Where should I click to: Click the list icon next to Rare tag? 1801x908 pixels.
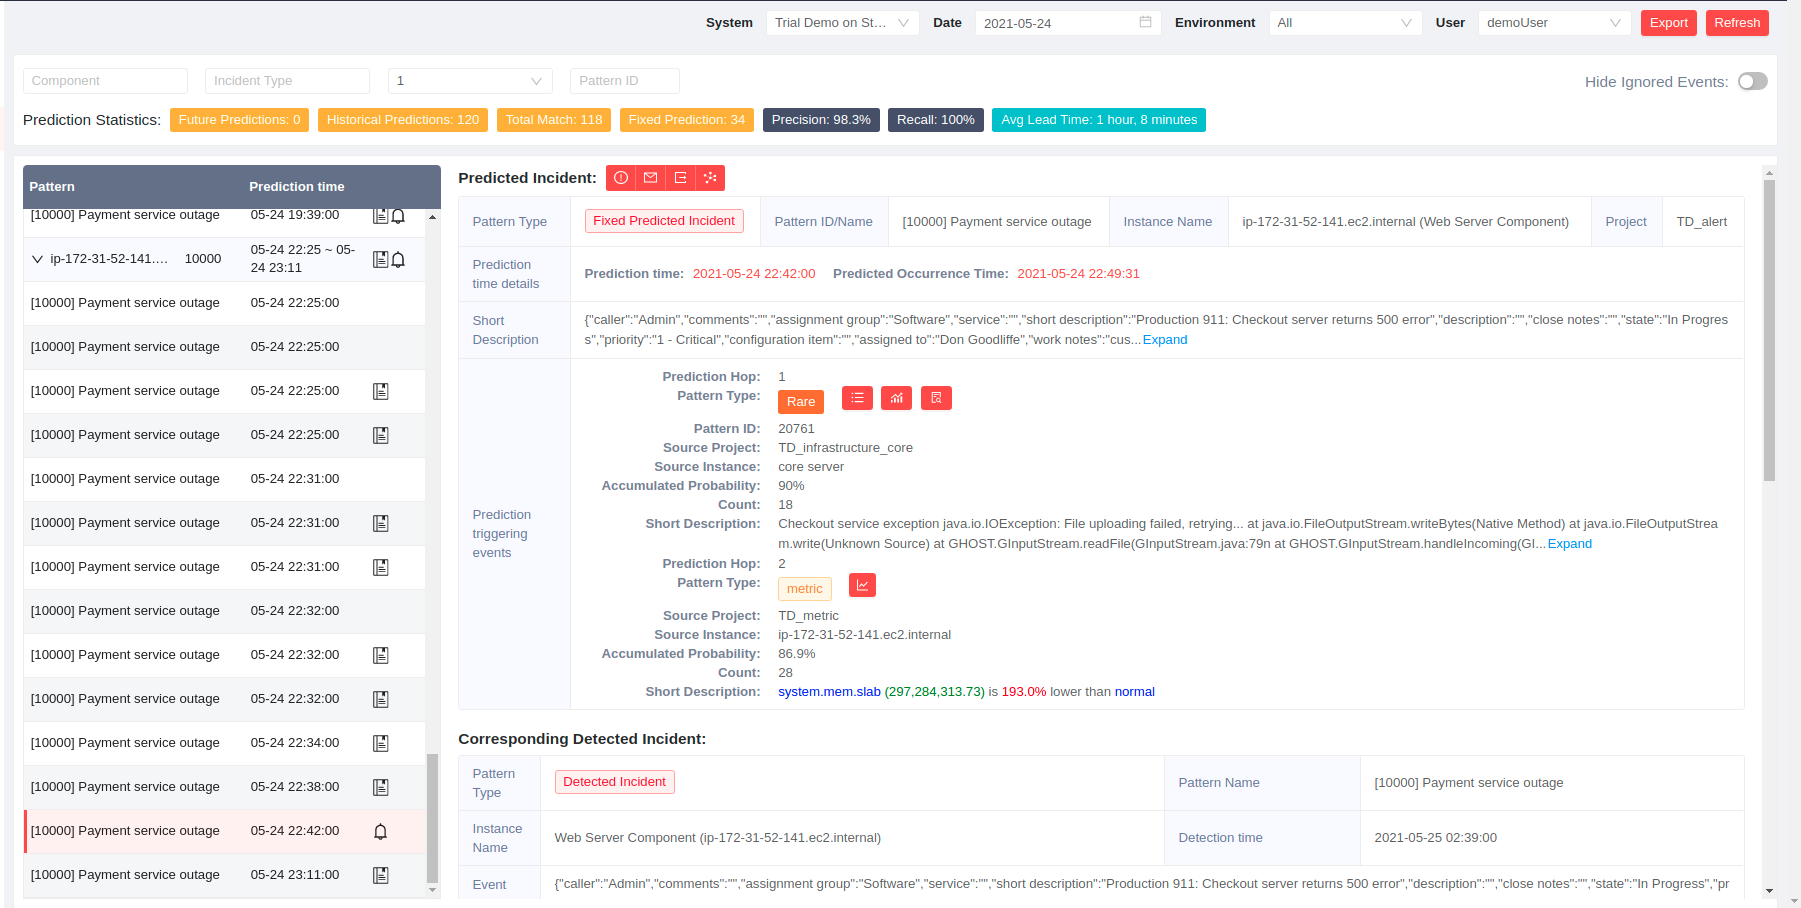[857, 398]
